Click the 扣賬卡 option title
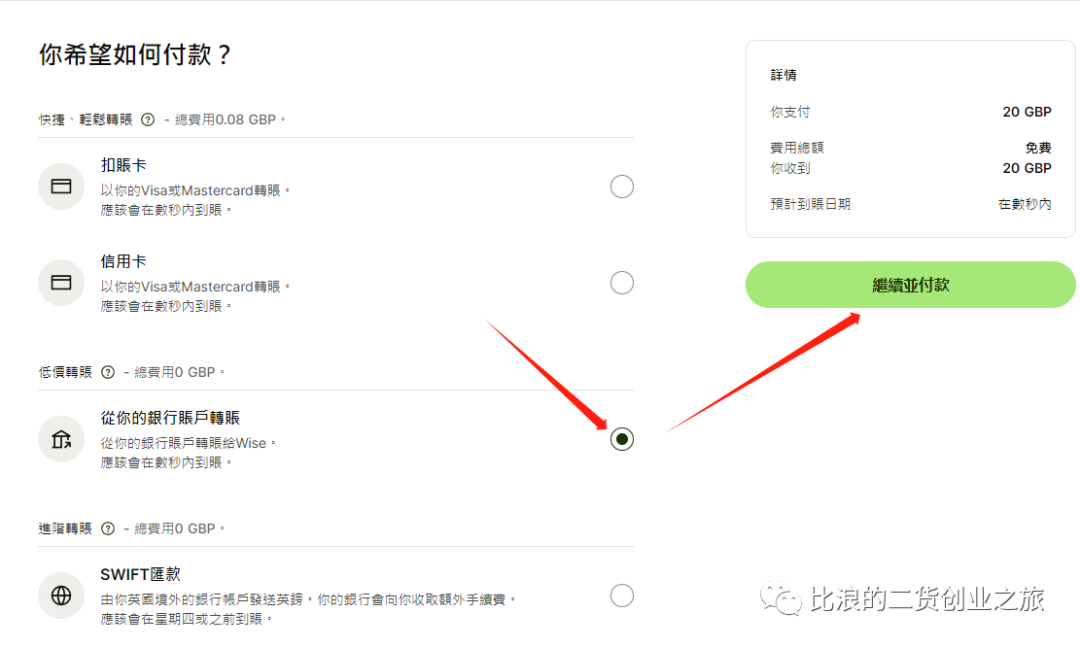The width and height of the screenshot is (1080, 647). point(123,165)
